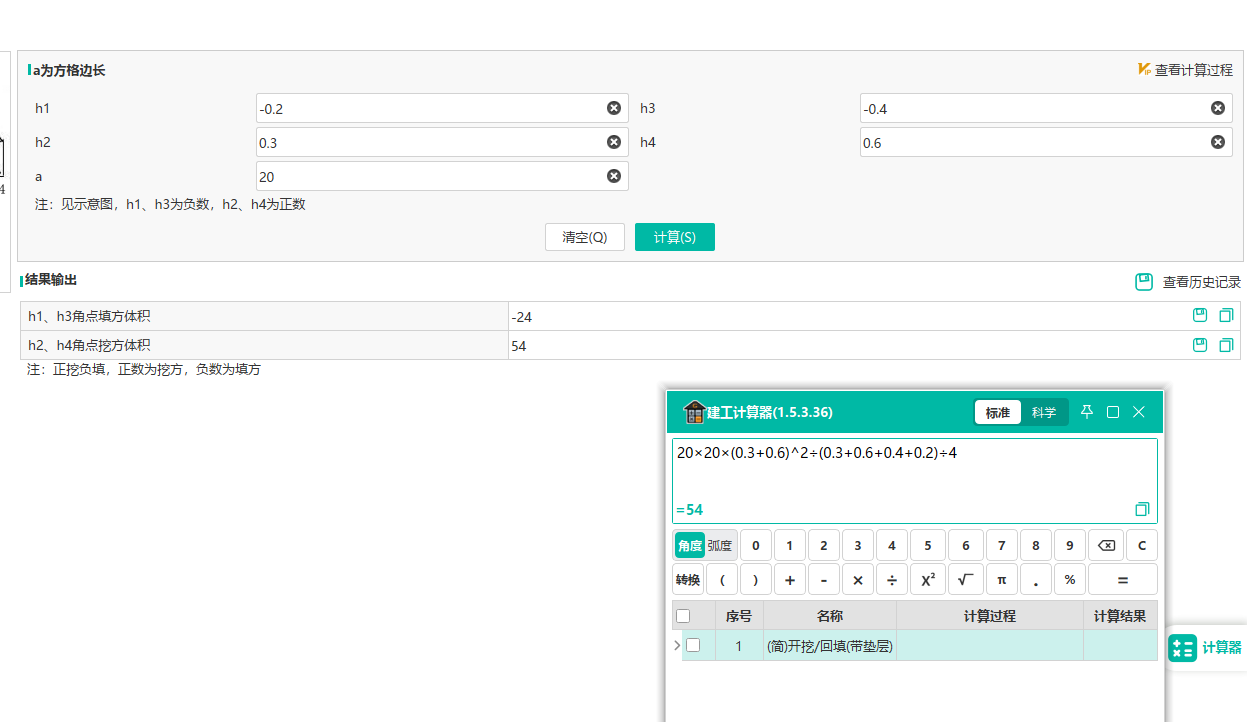Switch to the 科学 calculator tab

point(1044,412)
